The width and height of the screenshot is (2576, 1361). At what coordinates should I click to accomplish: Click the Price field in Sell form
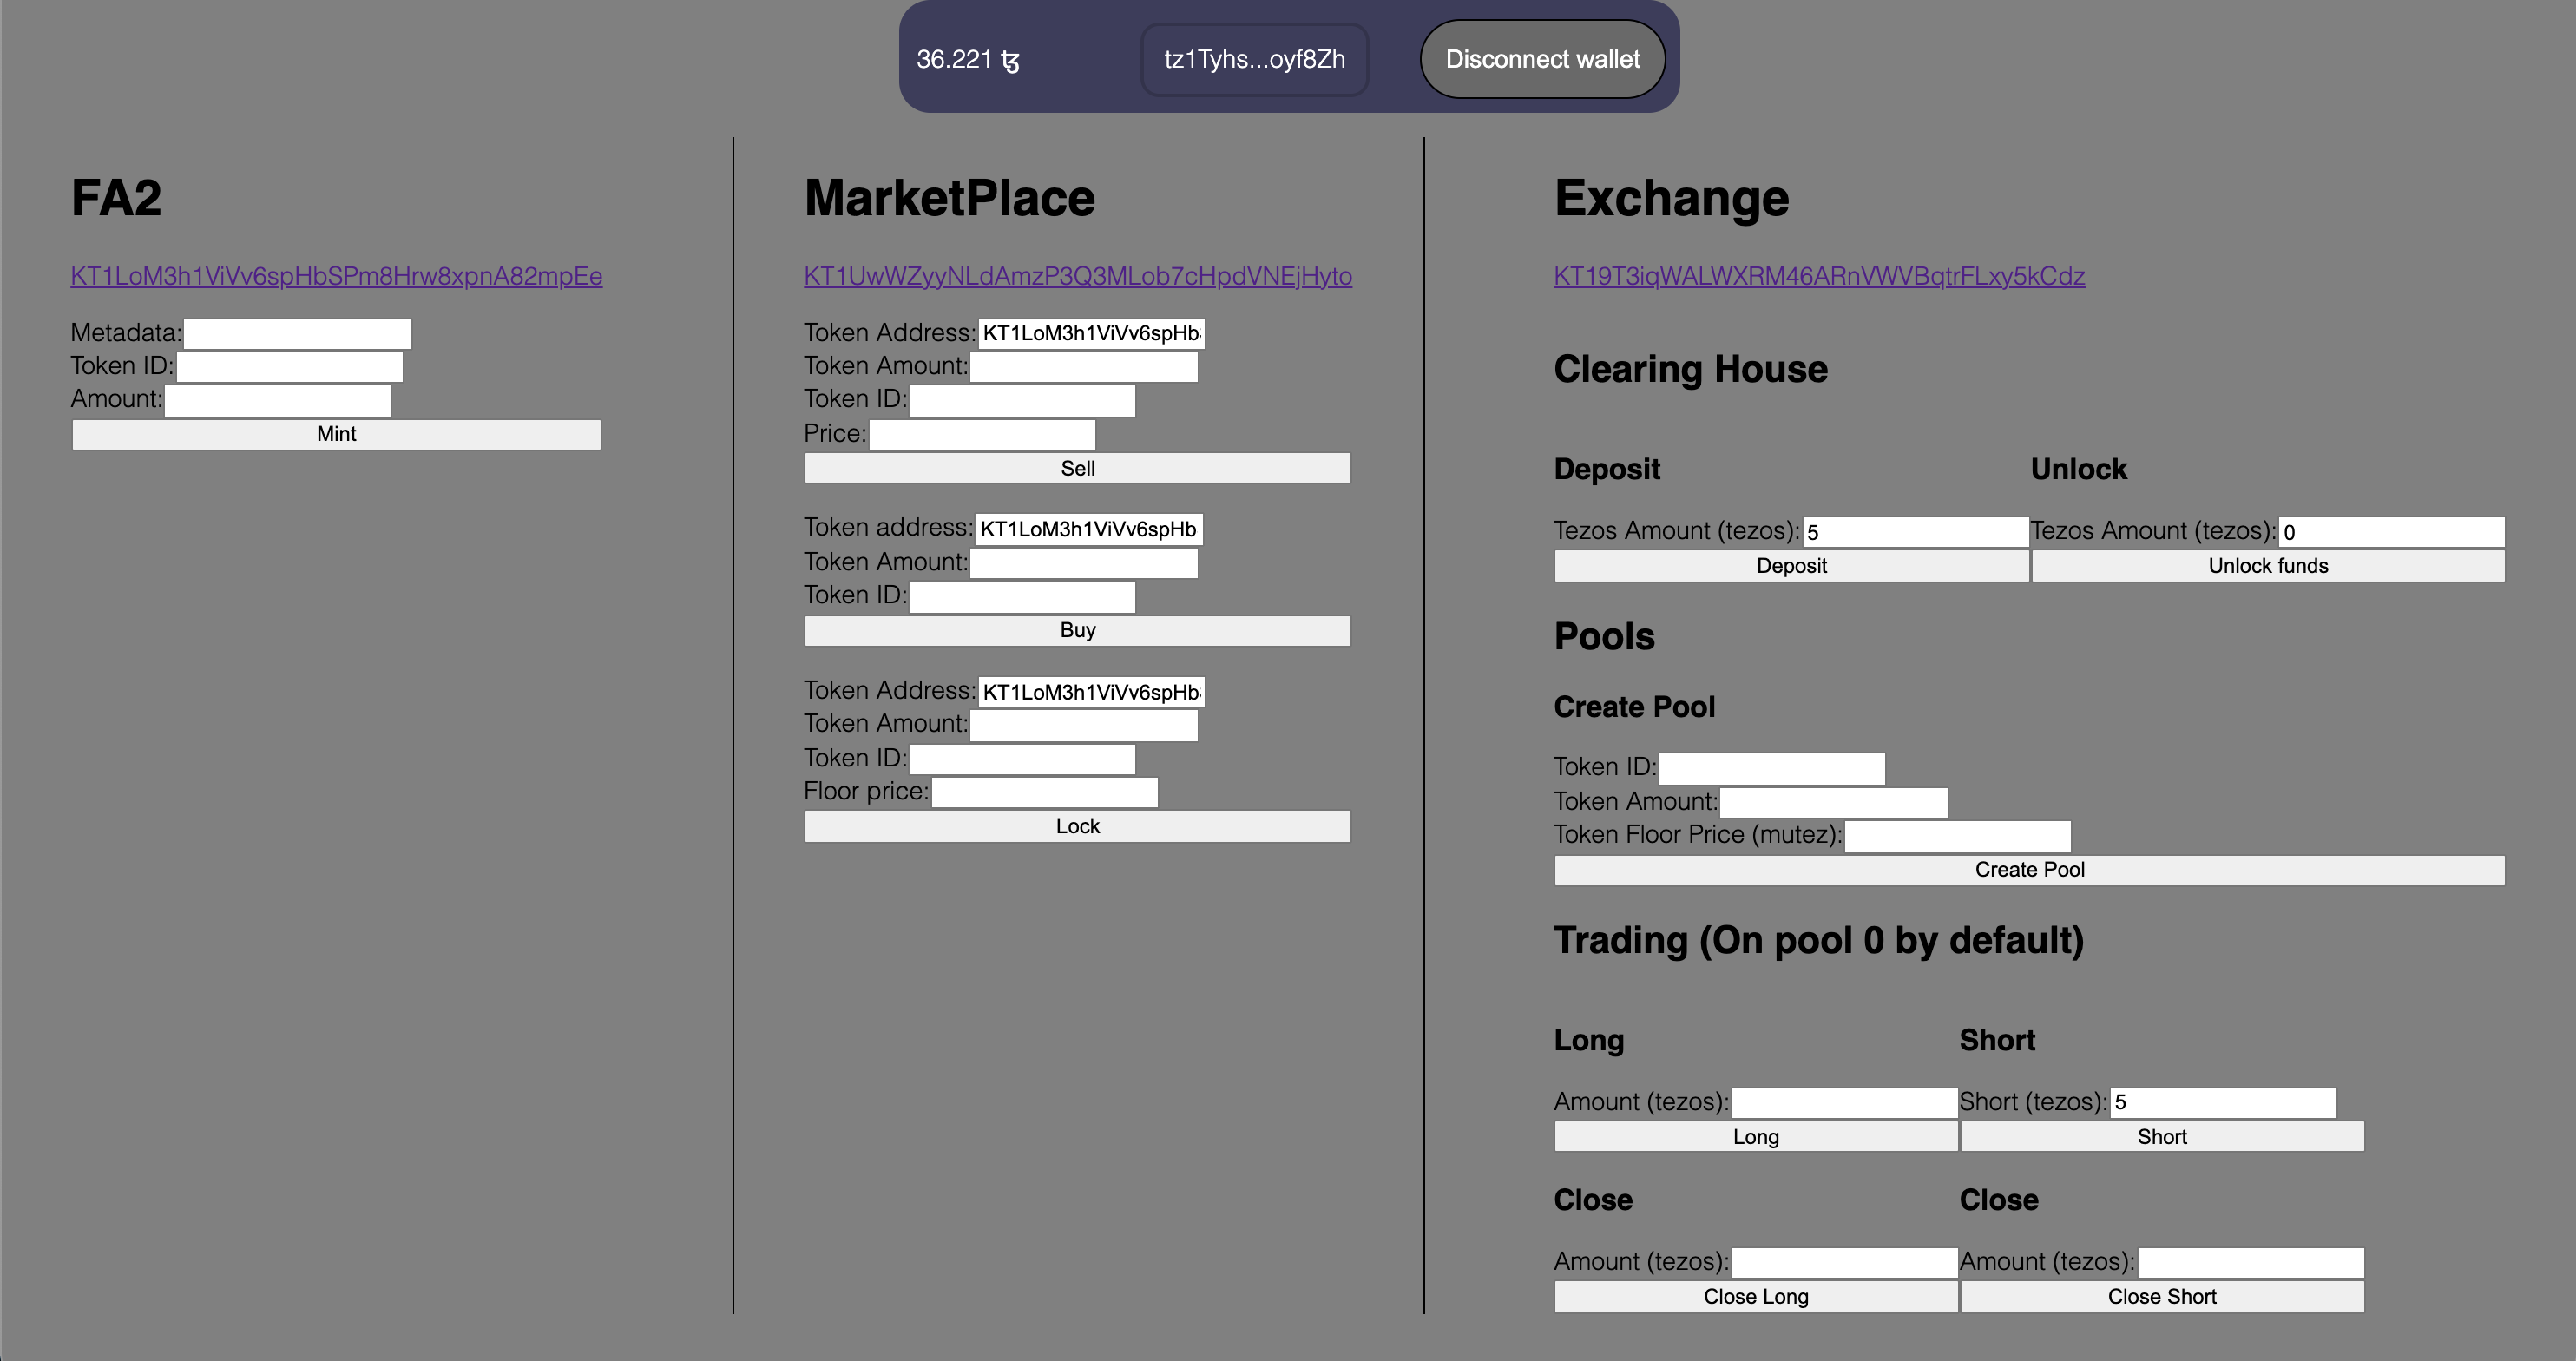(x=982, y=435)
